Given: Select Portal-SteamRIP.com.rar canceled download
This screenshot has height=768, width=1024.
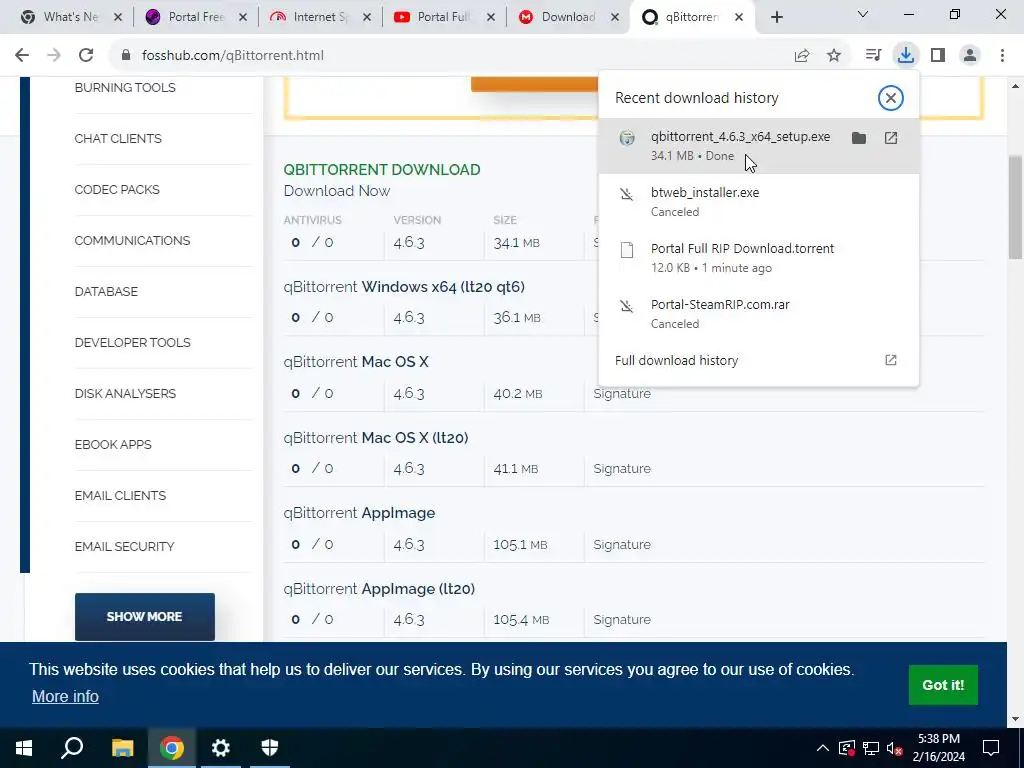Looking at the screenshot, I should [x=758, y=313].
